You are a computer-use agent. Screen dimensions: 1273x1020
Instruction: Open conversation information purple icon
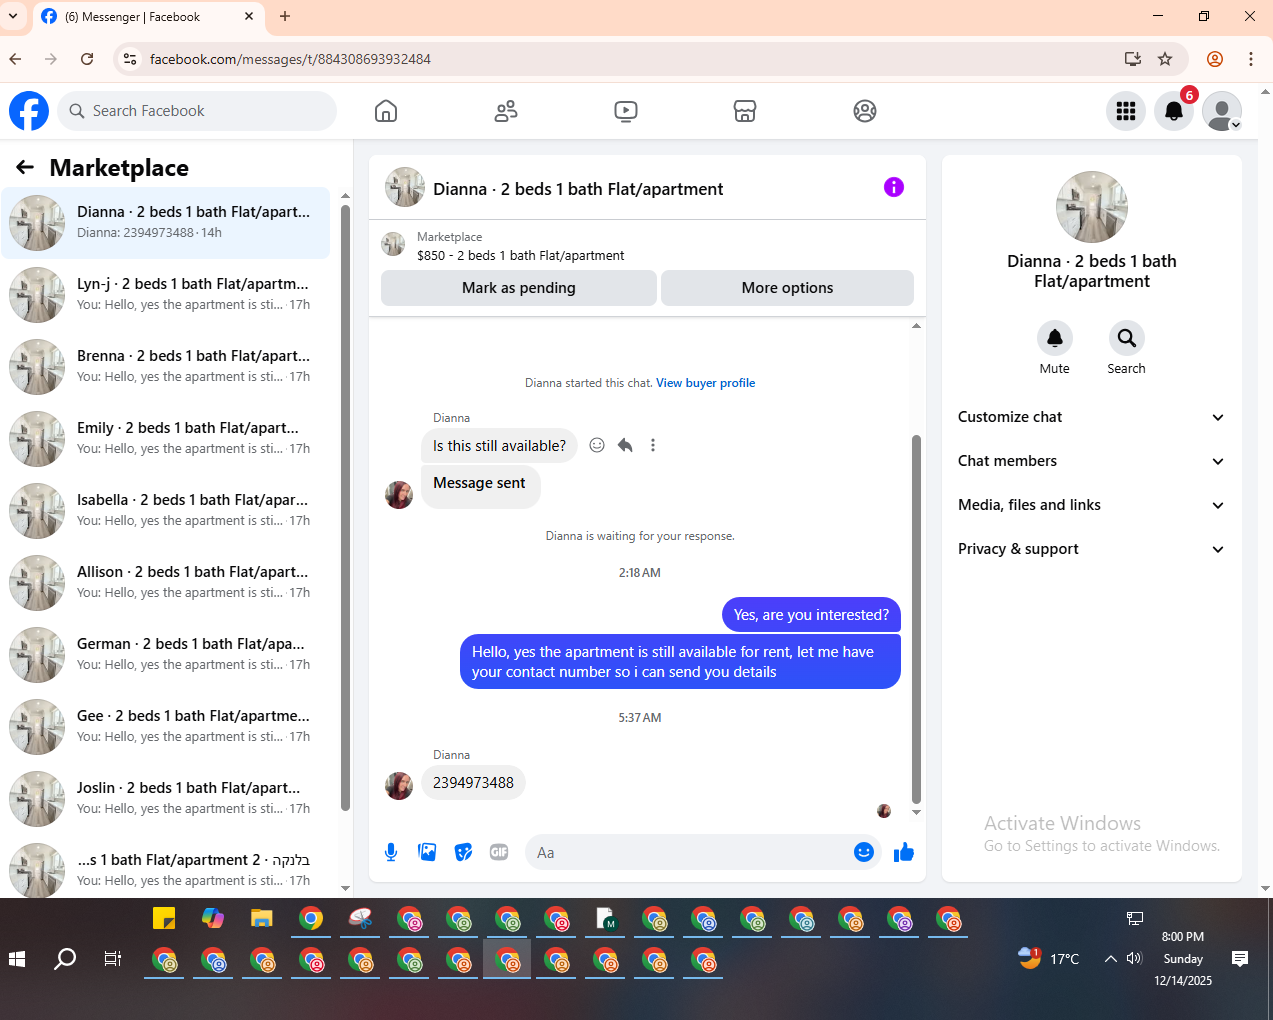click(894, 187)
